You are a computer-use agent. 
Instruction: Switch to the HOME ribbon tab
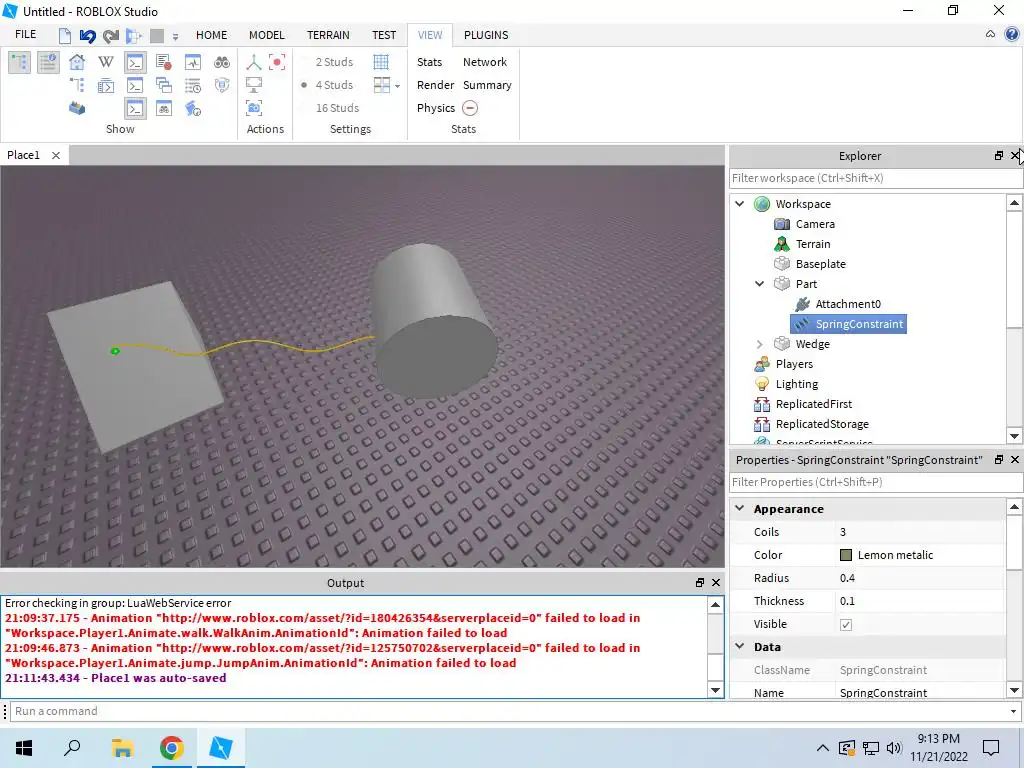click(212, 35)
